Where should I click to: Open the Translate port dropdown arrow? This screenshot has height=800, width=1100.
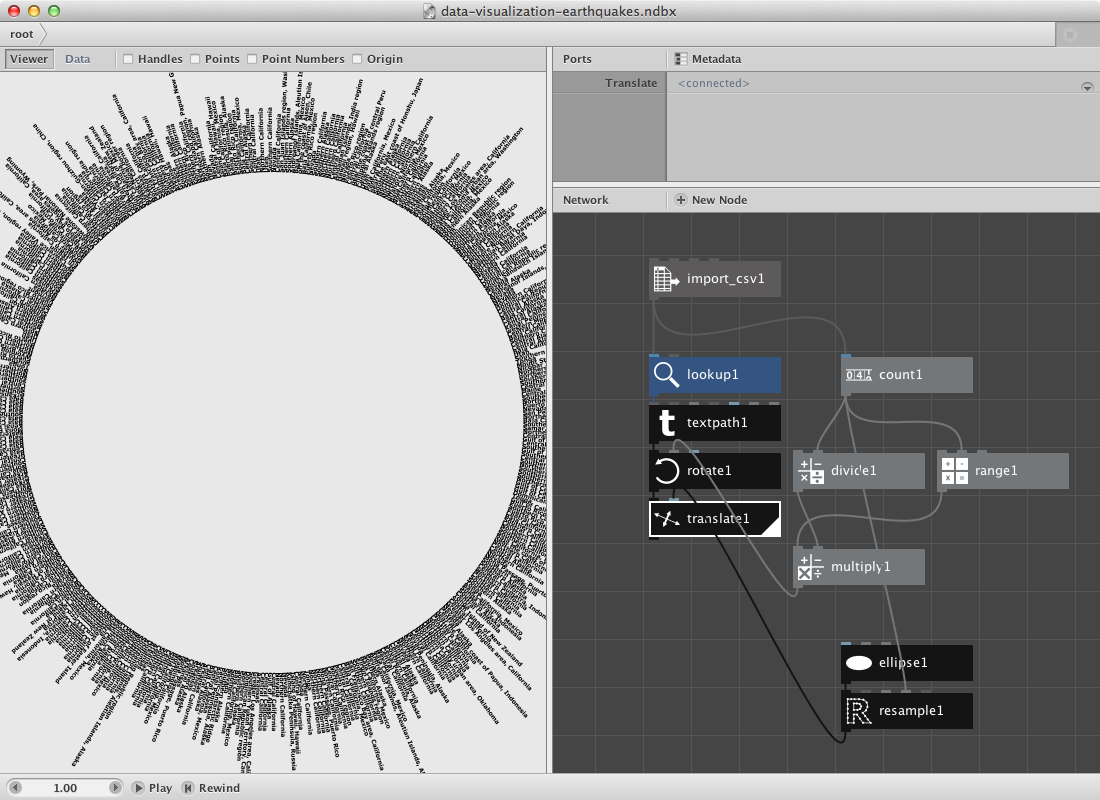pos(1087,87)
